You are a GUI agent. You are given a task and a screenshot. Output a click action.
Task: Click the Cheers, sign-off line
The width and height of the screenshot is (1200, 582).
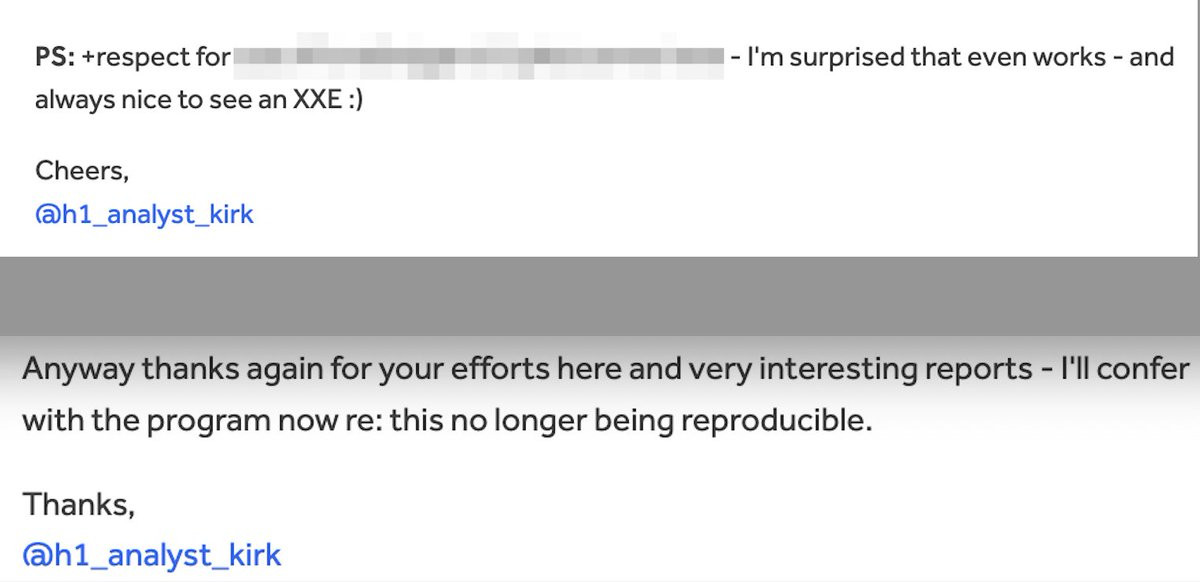click(x=82, y=171)
